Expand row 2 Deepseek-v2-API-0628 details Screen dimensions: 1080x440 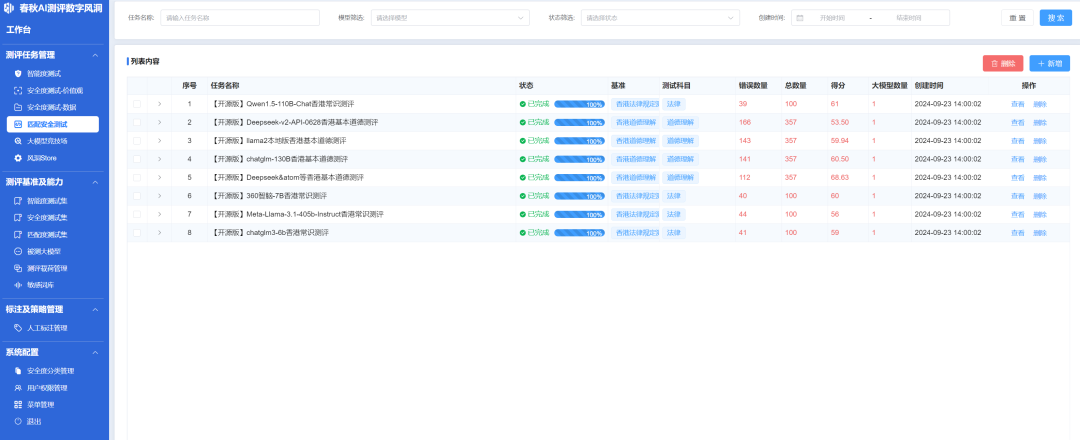click(159, 122)
